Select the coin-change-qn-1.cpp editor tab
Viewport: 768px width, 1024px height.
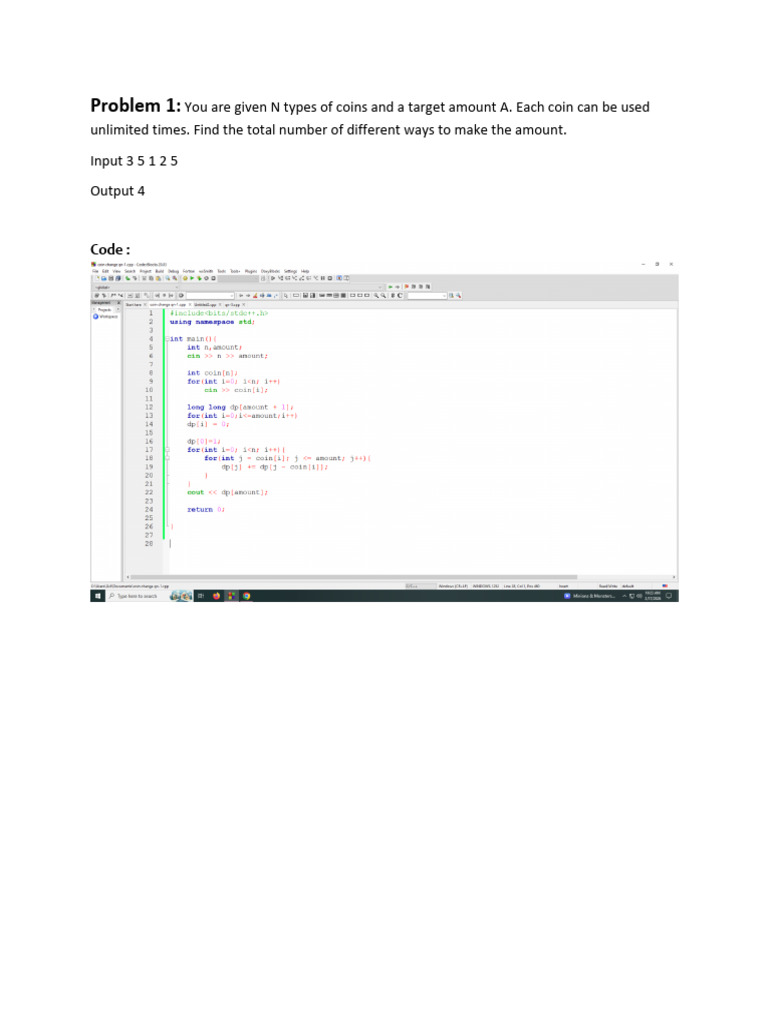point(168,305)
